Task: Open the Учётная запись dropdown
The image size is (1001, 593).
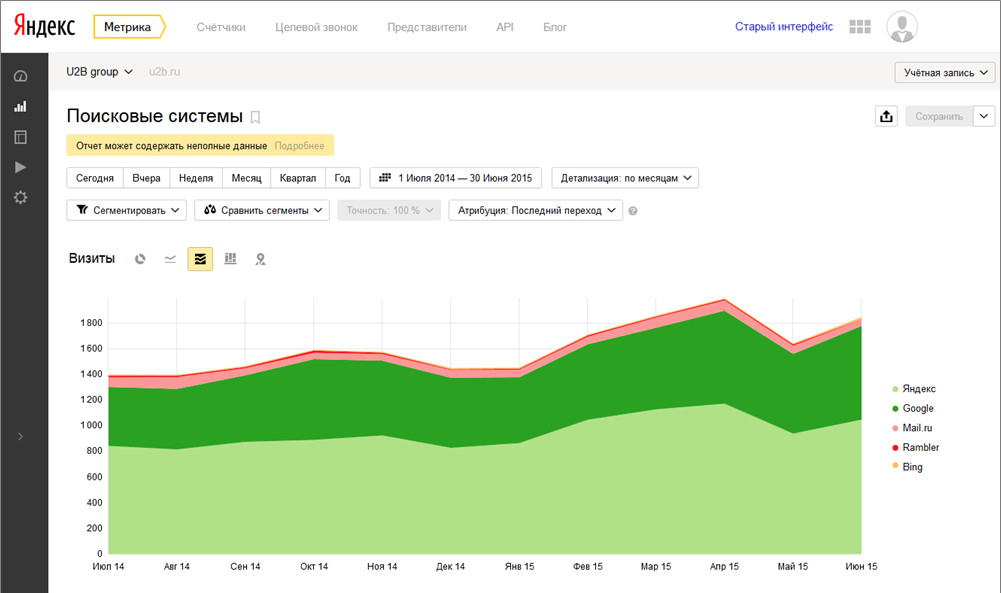Action: (x=945, y=73)
